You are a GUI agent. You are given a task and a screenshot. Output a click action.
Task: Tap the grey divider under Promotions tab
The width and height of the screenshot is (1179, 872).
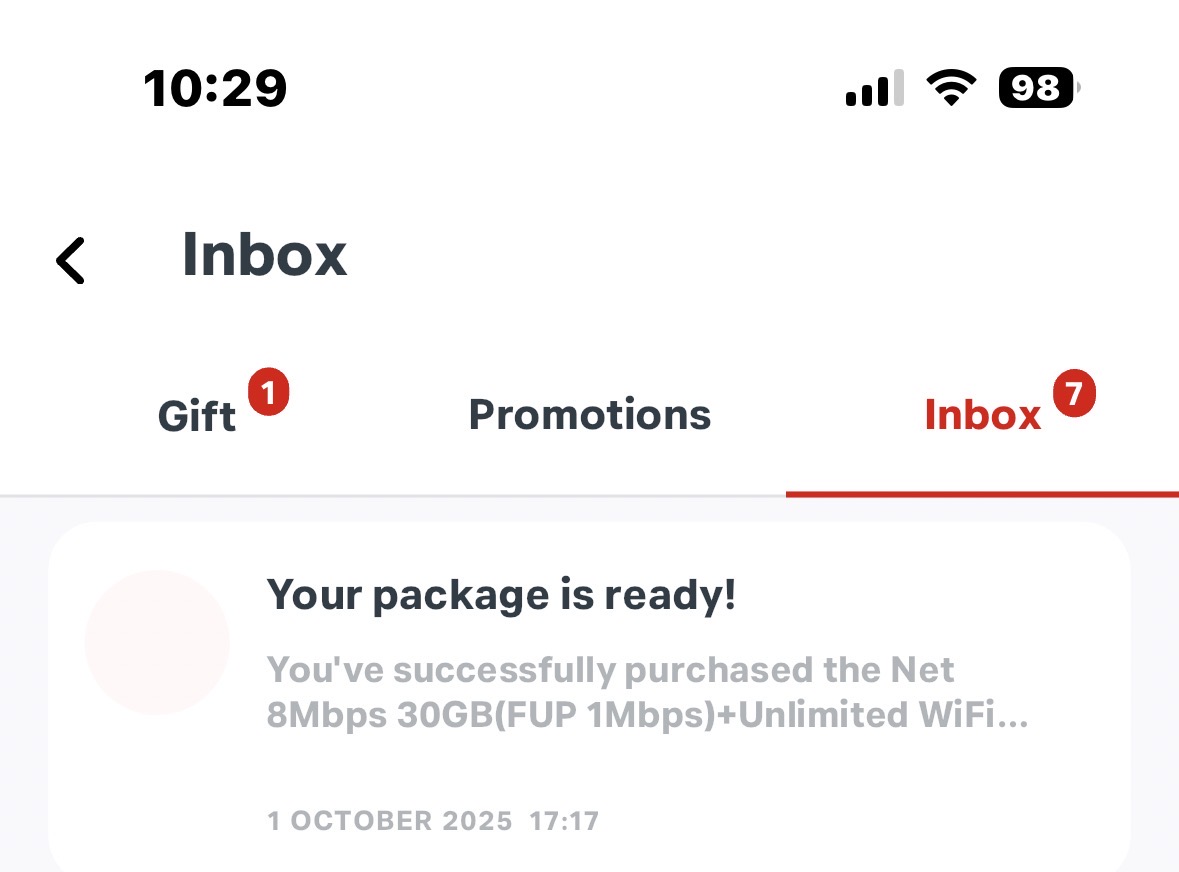click(590, 495)
